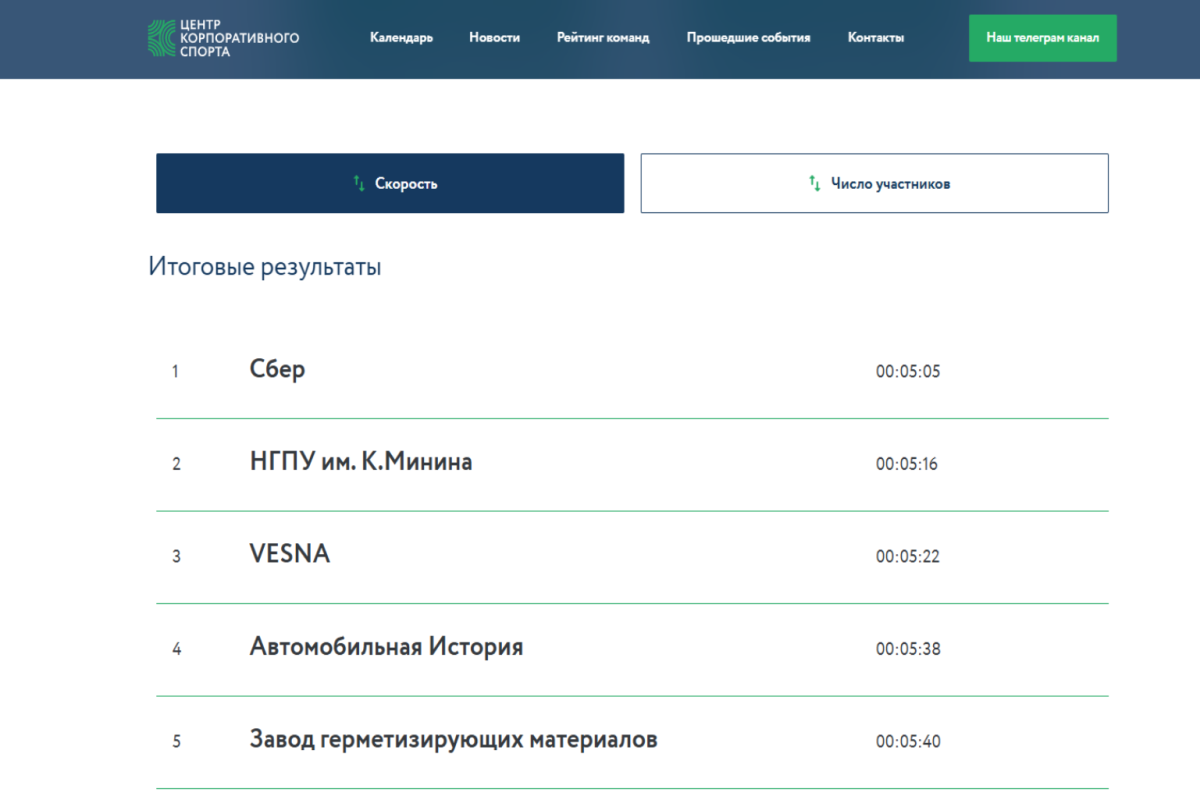Image resolution: width=1200 pixels, height=800 pixels.
Task: Click rank number 3 in VESNA row
Action: point(176,557)
